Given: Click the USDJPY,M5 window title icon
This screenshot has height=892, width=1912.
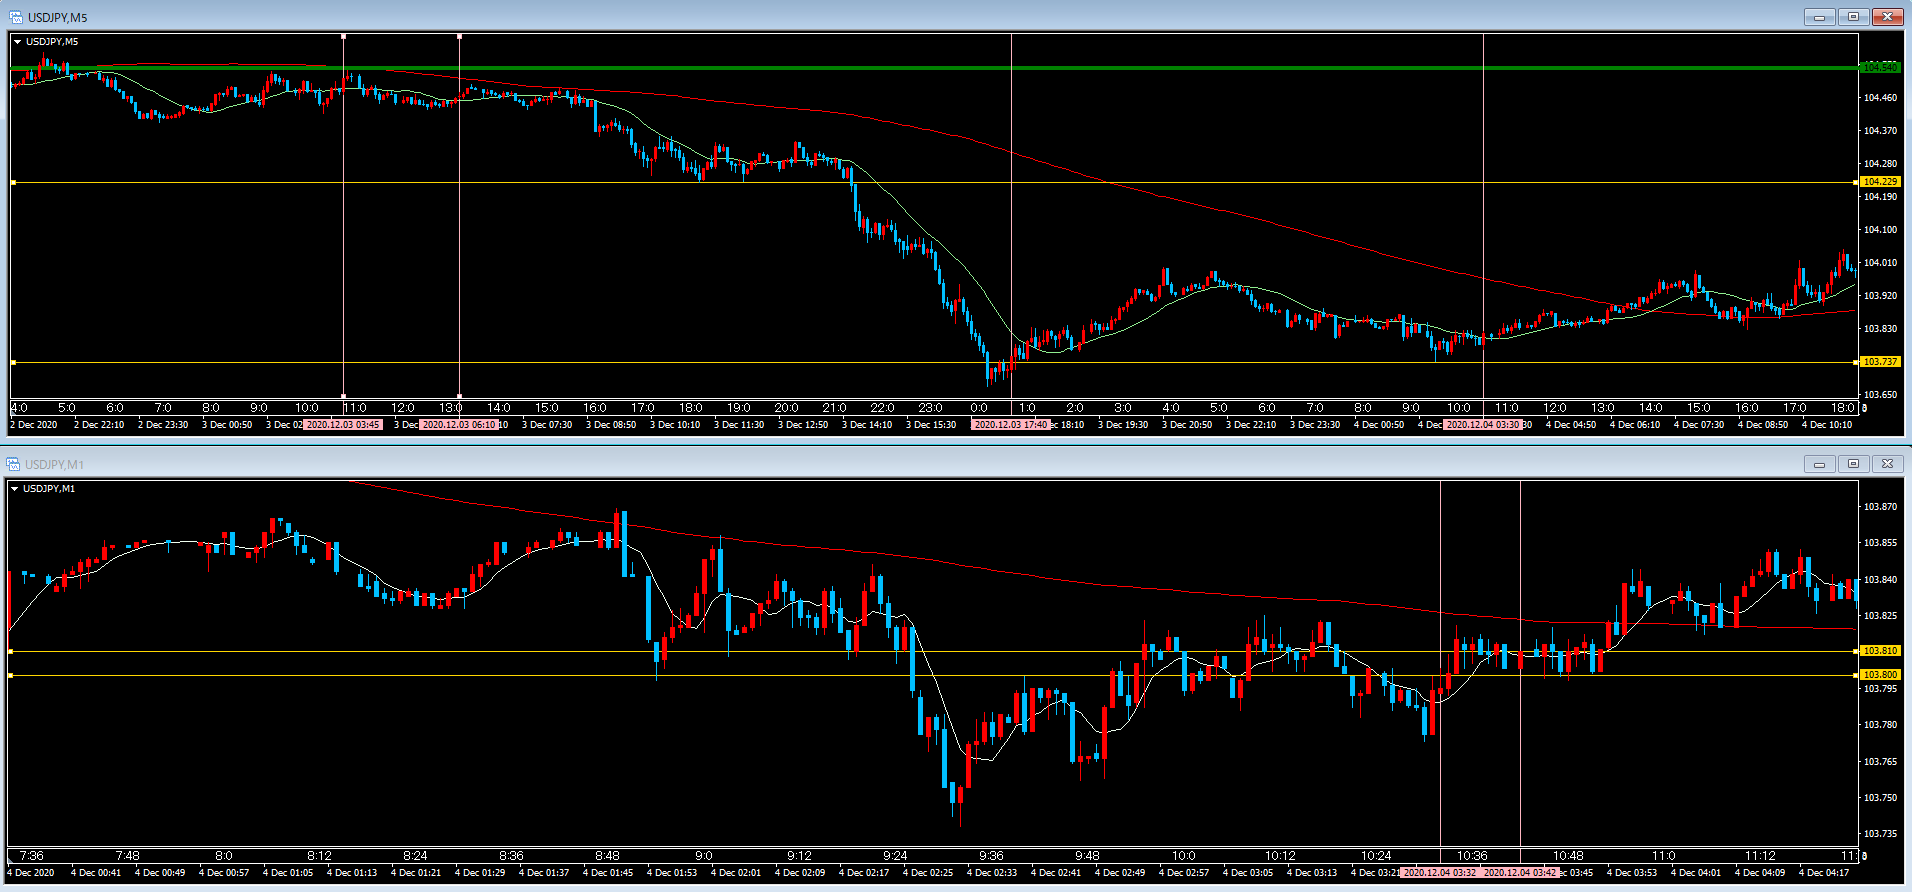Looking at the screenshot, I should 15,17.
